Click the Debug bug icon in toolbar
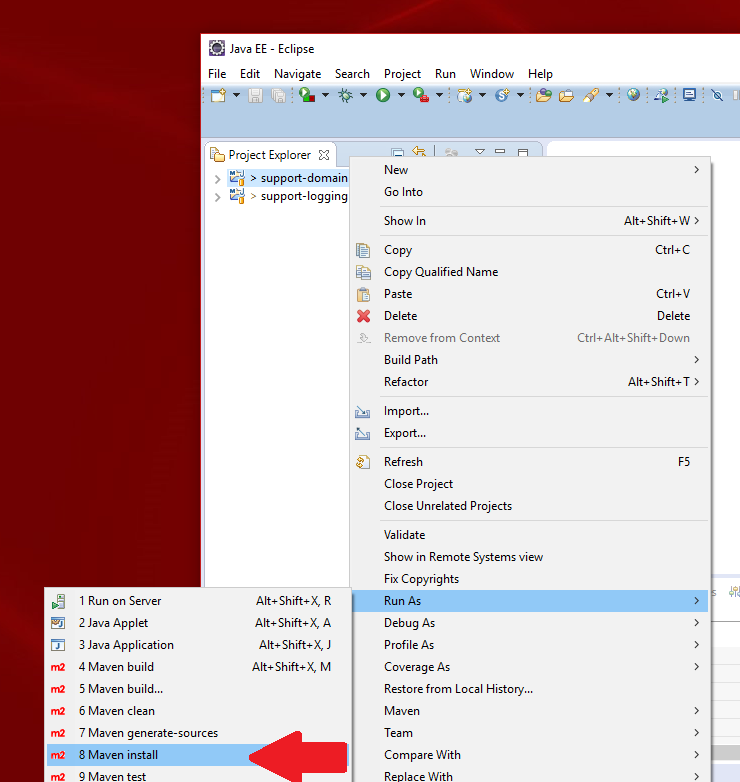740x782 pixels. click(x=346, y=95)
